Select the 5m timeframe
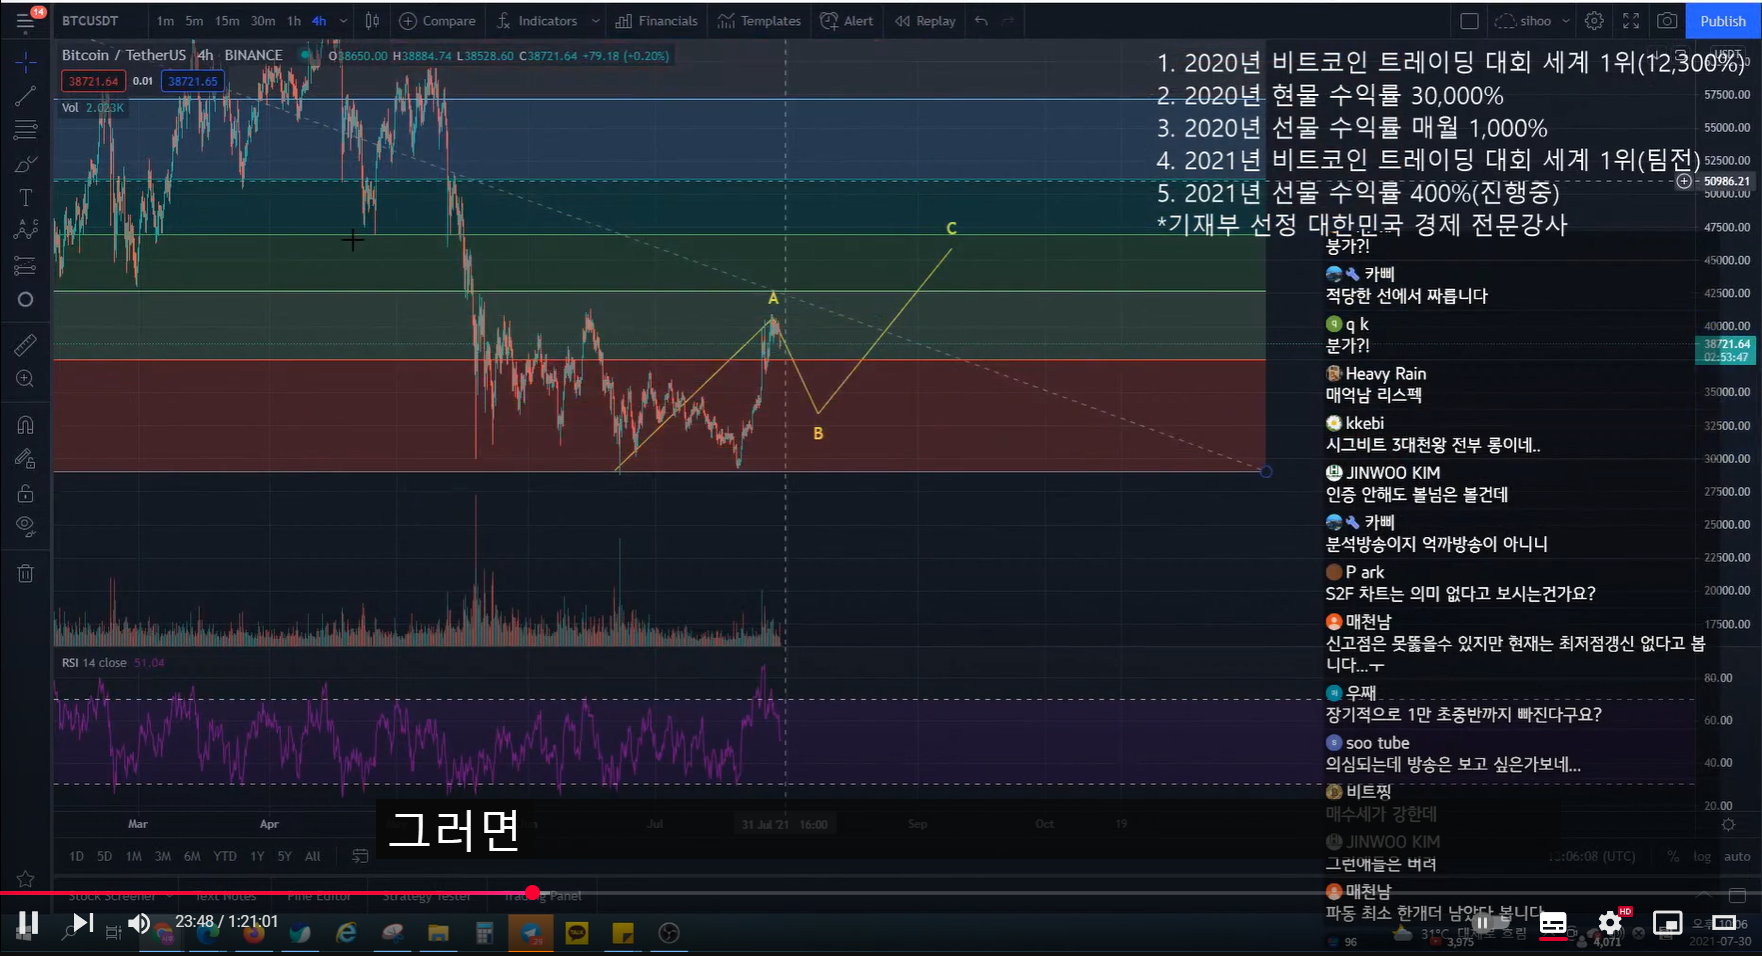1762x956 pixels. [x=194, y=21]
